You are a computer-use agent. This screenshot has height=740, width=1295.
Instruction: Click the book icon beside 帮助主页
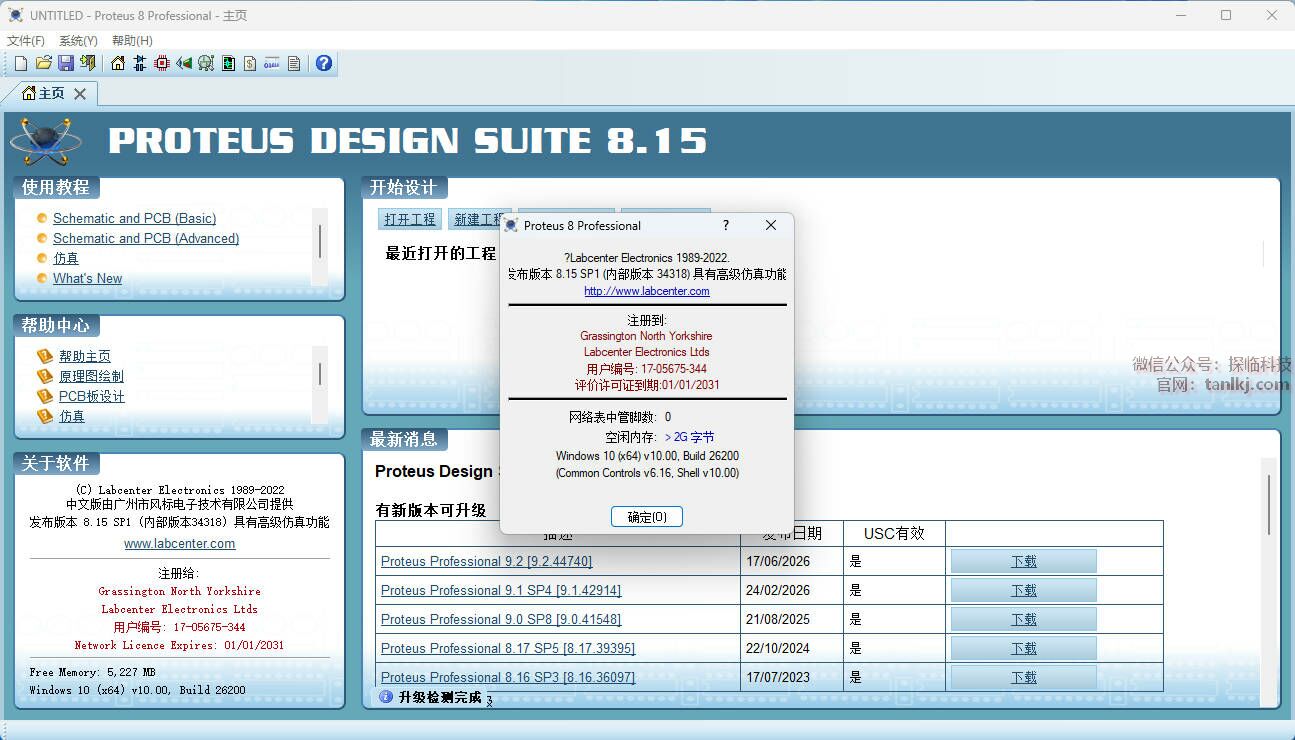pyautogui.click(x=44, y=356)
